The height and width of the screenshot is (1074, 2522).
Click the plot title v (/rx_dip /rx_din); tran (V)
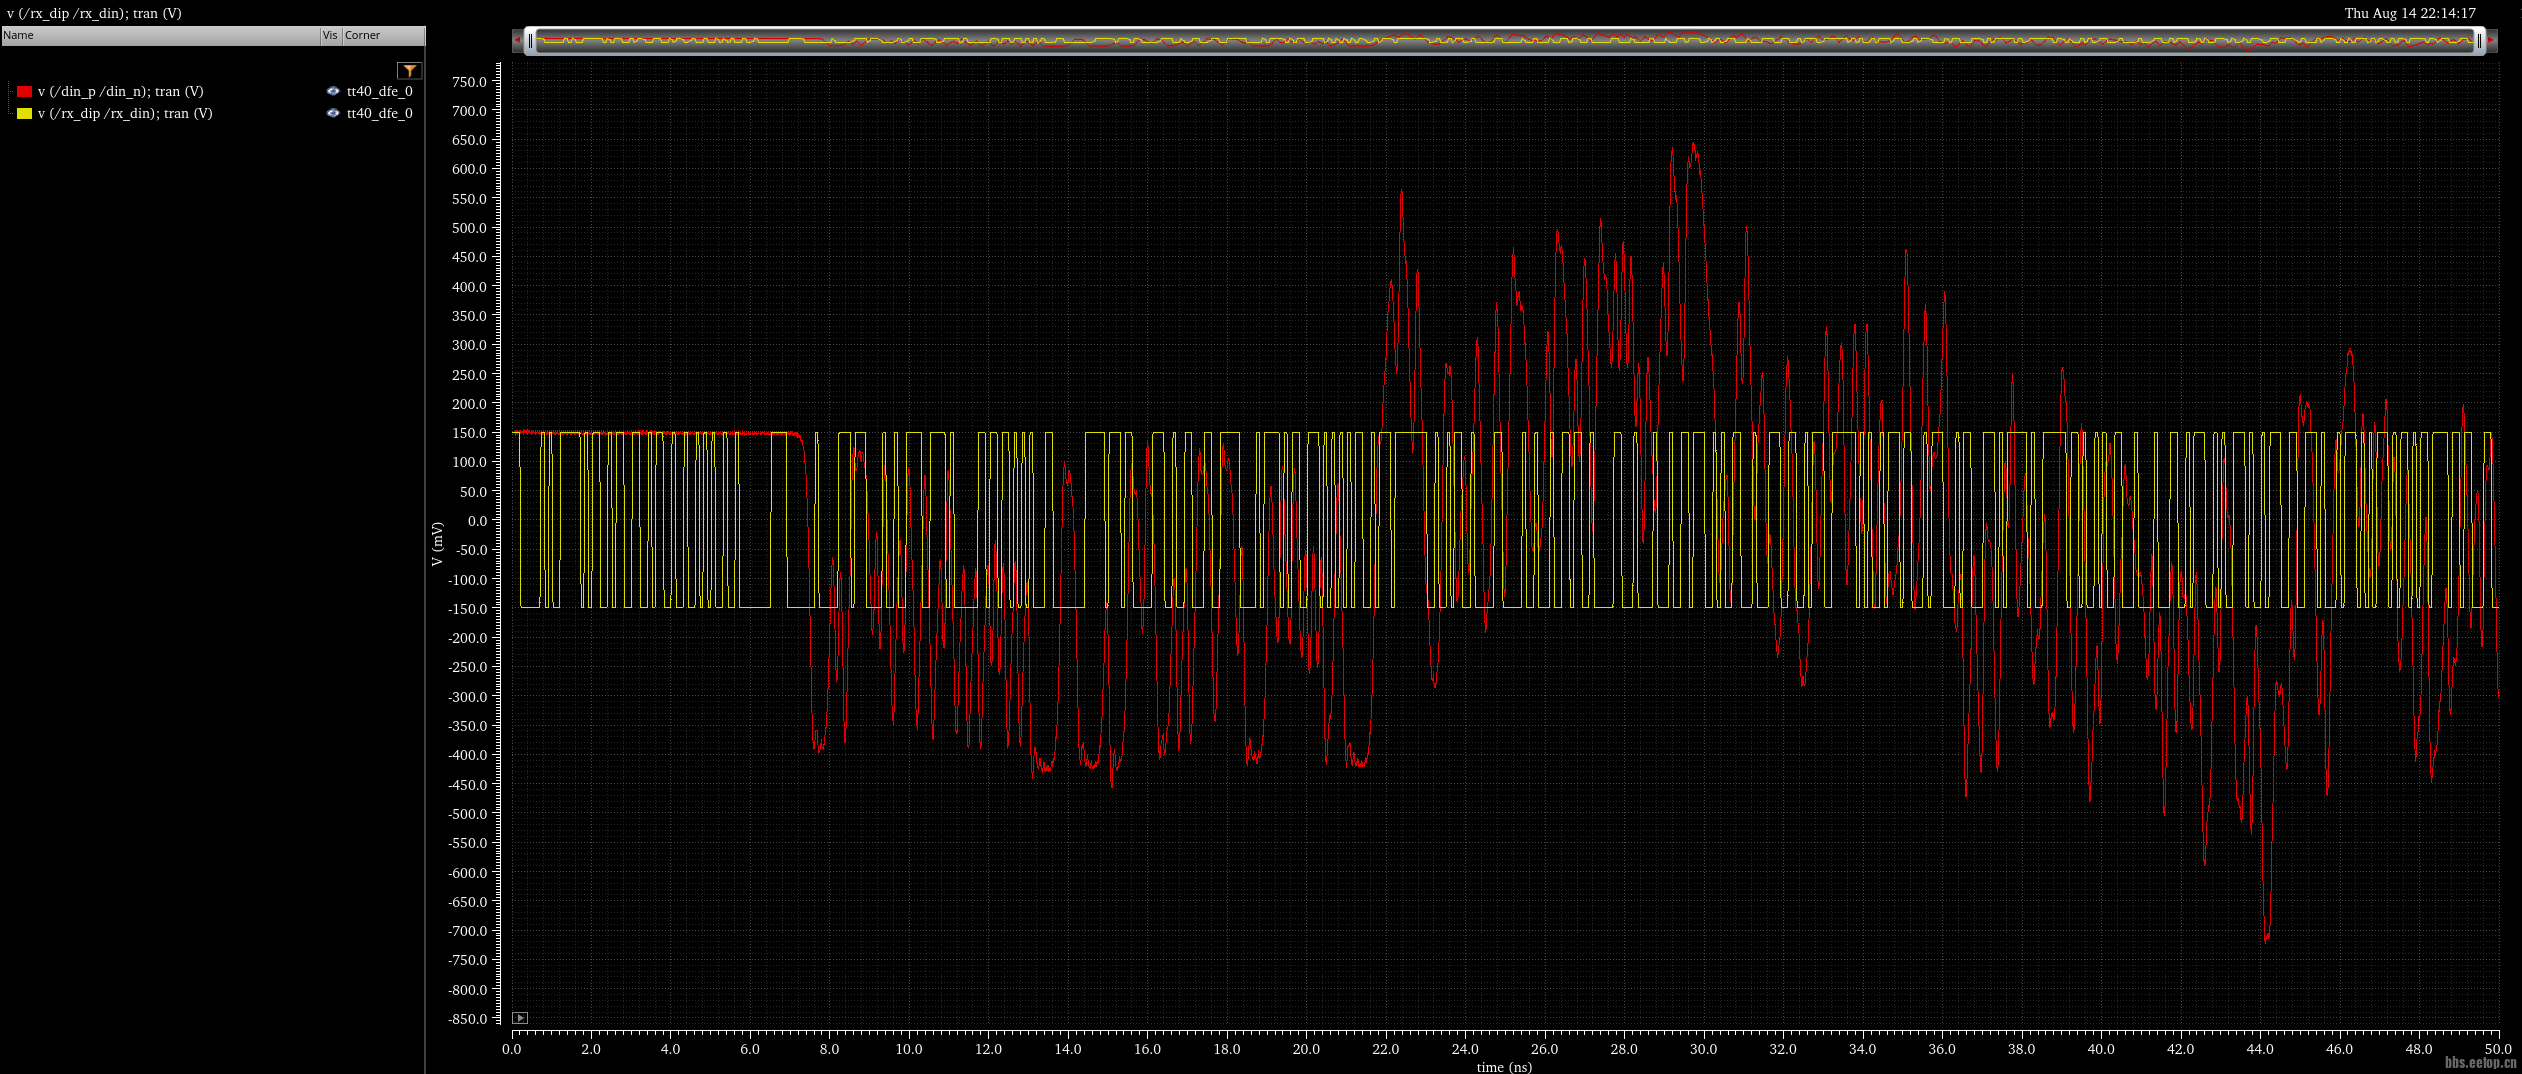coord(94,13)
